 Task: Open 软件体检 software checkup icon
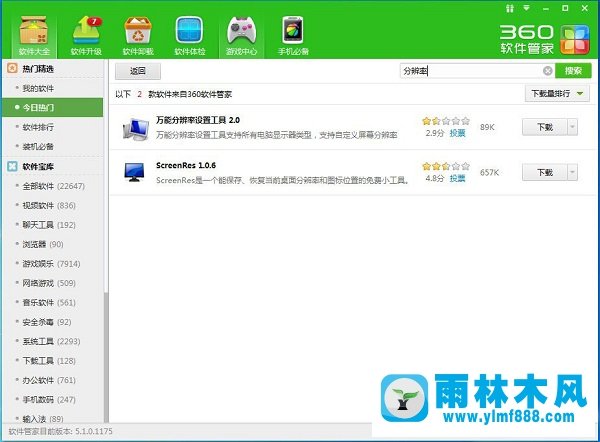(189, 36)
